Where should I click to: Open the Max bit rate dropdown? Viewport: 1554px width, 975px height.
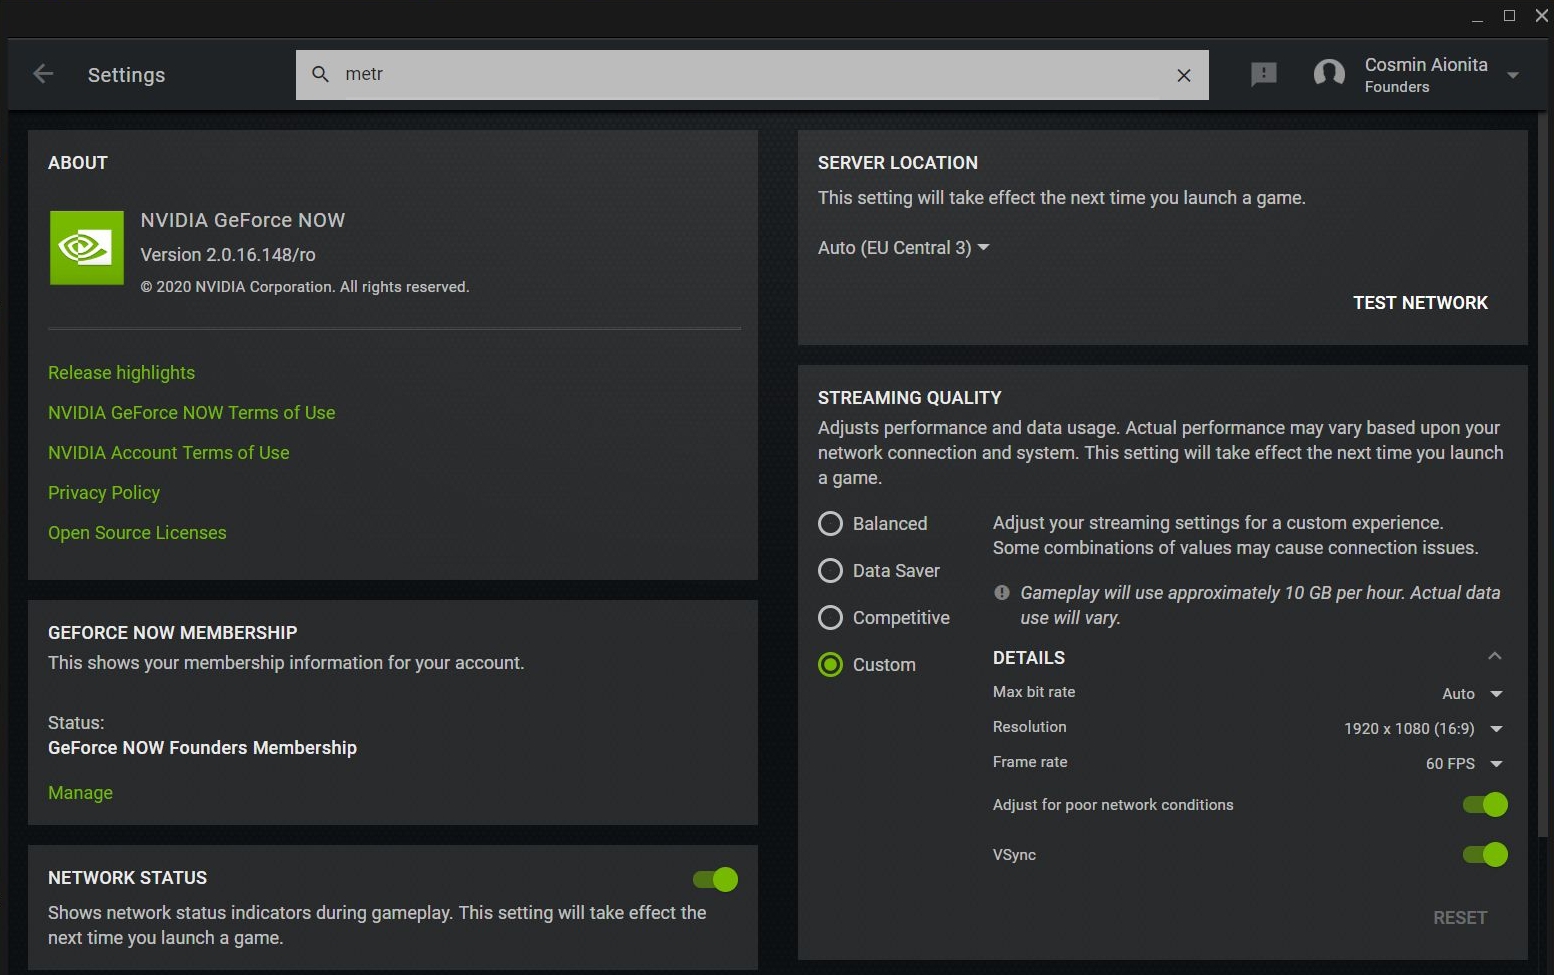(x=1472, y=693)
